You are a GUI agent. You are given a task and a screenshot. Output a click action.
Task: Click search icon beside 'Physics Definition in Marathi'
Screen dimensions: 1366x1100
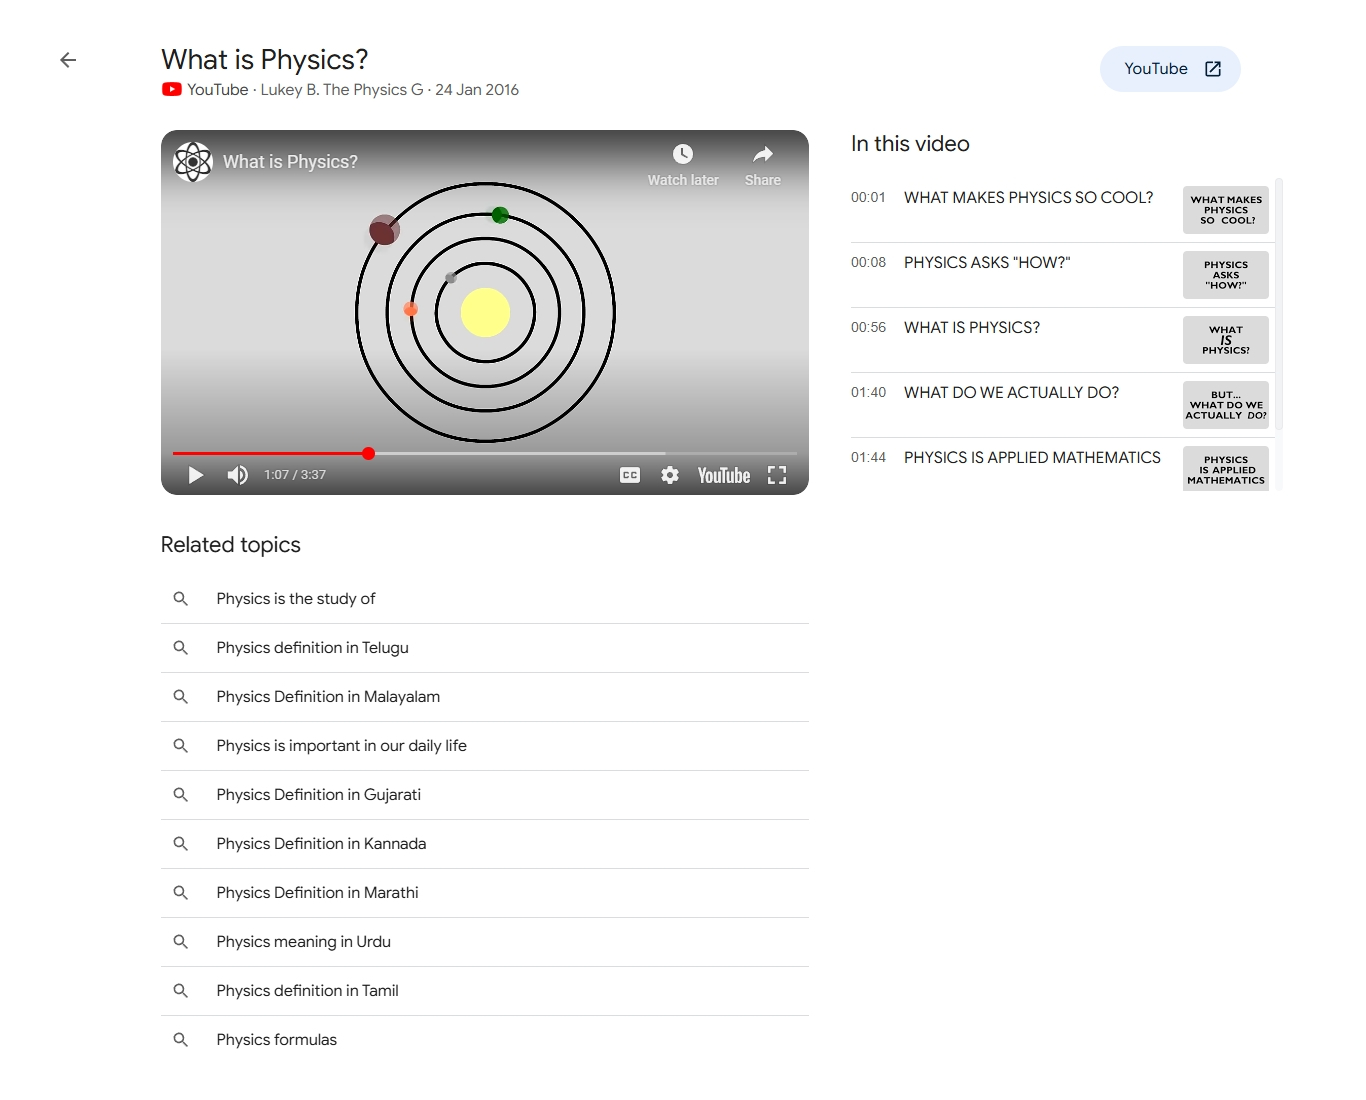(181, 893)
